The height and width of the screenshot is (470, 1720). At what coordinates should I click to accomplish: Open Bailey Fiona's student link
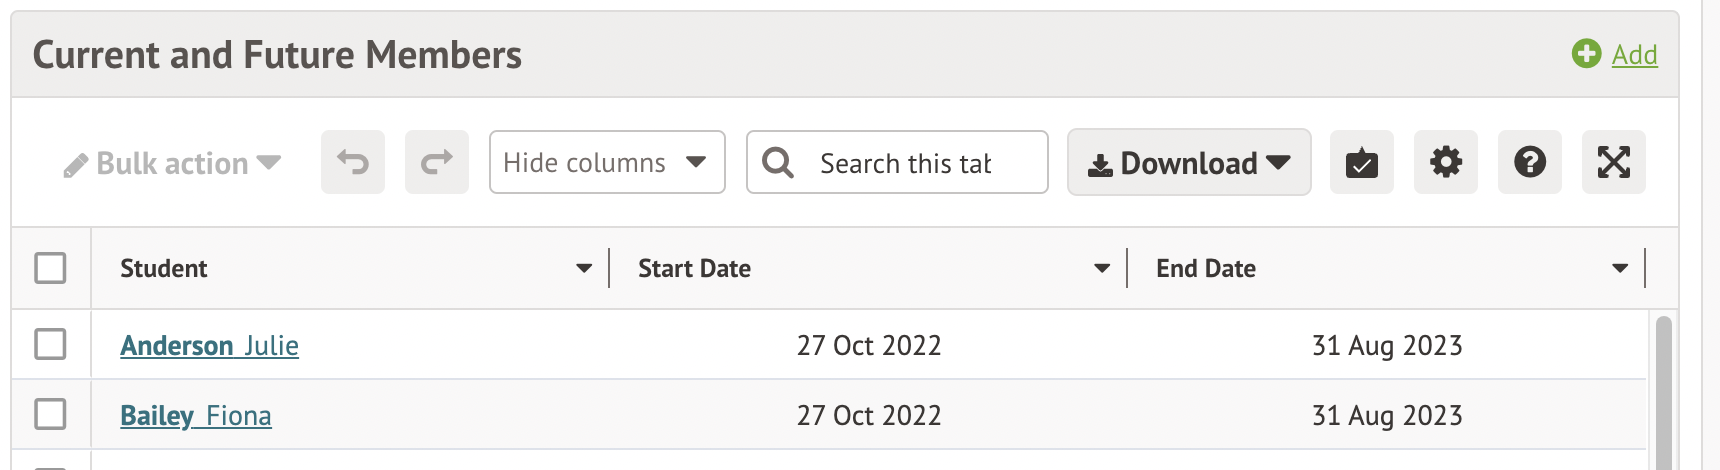195,416
